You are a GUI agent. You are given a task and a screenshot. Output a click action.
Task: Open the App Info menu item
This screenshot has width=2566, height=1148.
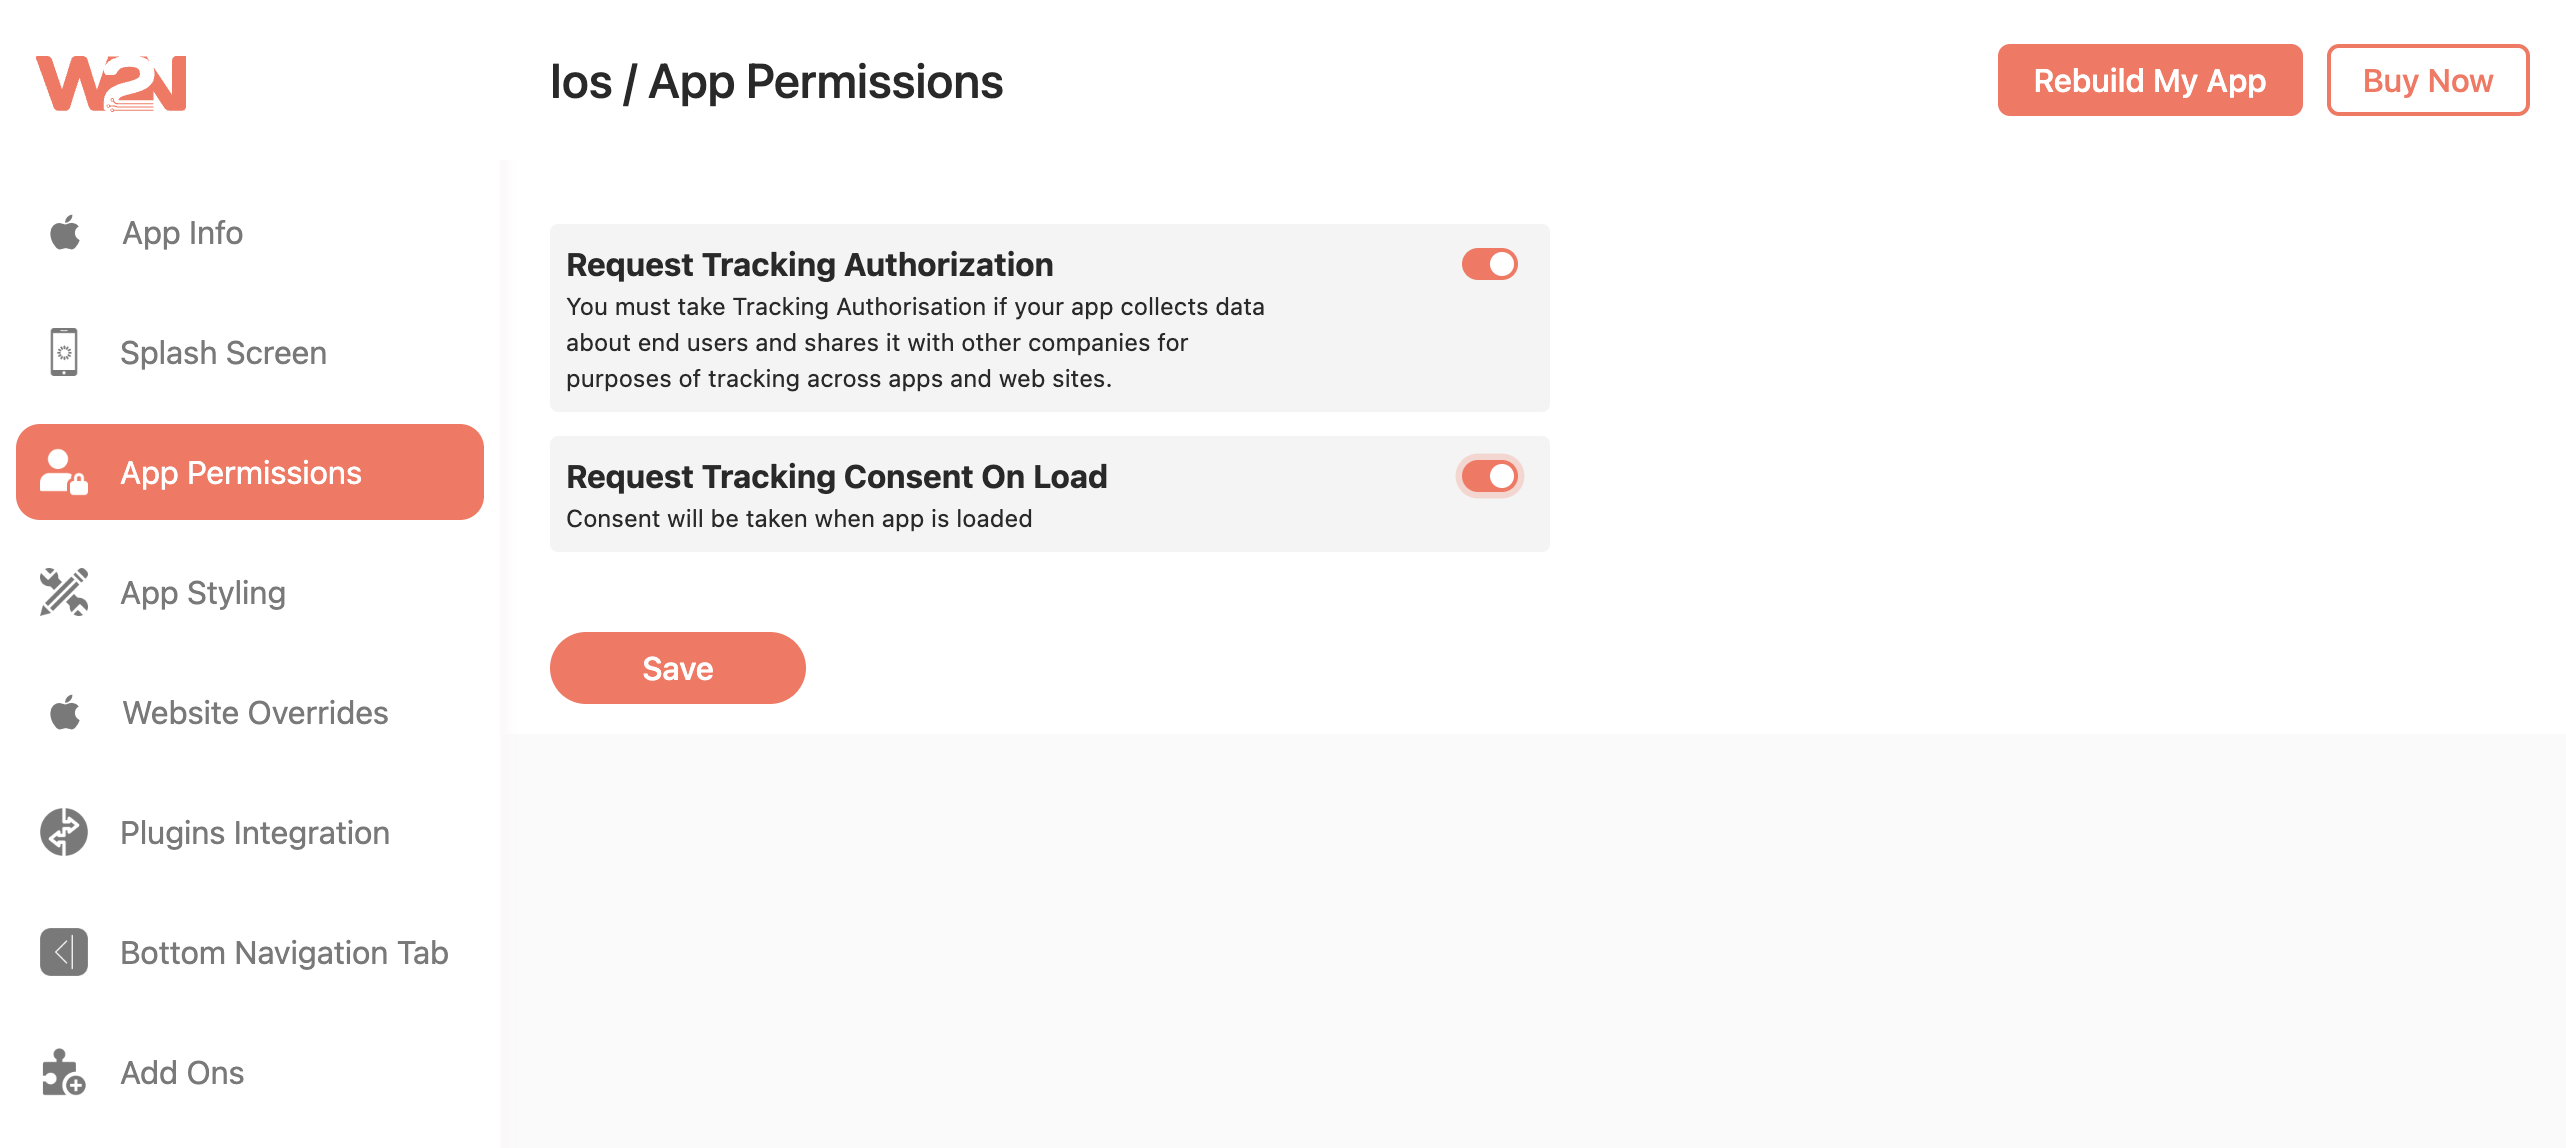click(x=182, y=233)
